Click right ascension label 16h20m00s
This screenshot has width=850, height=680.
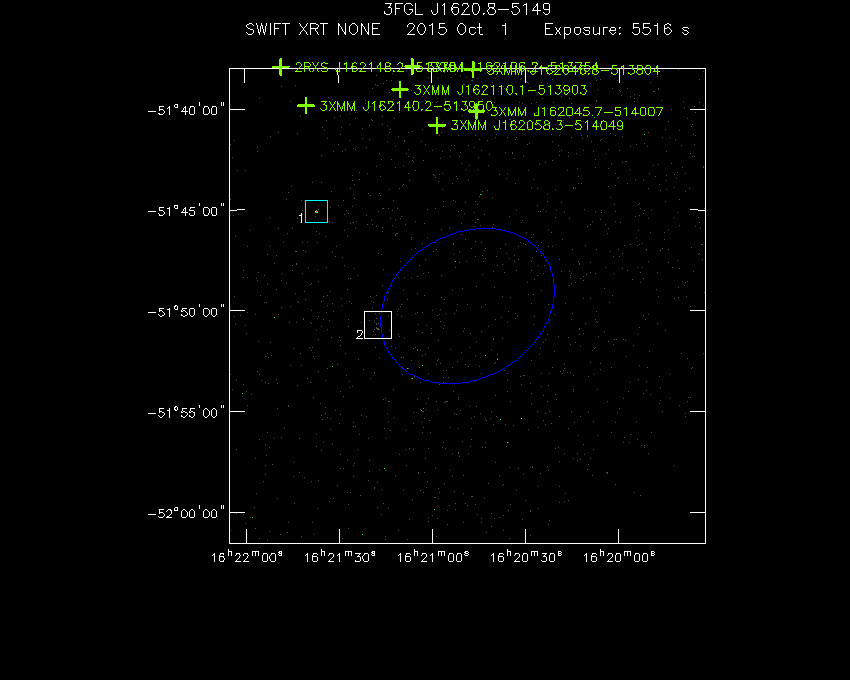pyautogui.click(x=619, y=557)
